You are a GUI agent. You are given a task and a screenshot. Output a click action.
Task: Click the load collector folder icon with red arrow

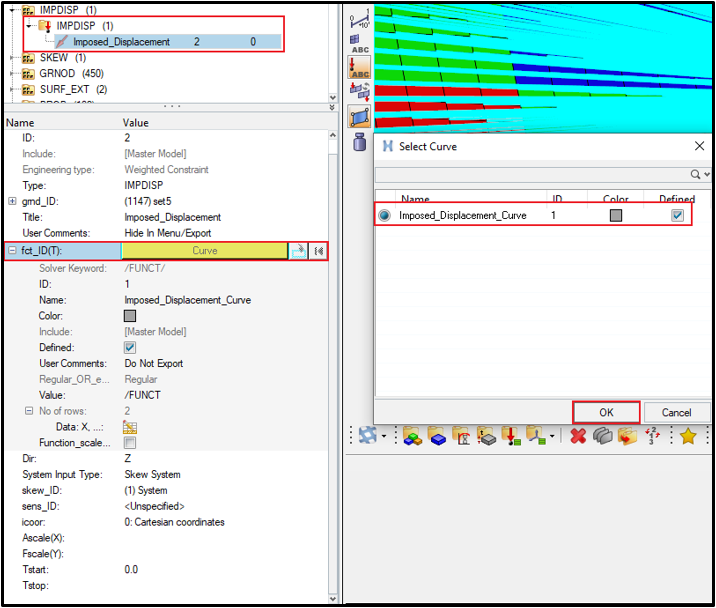[x=511, y=435]
